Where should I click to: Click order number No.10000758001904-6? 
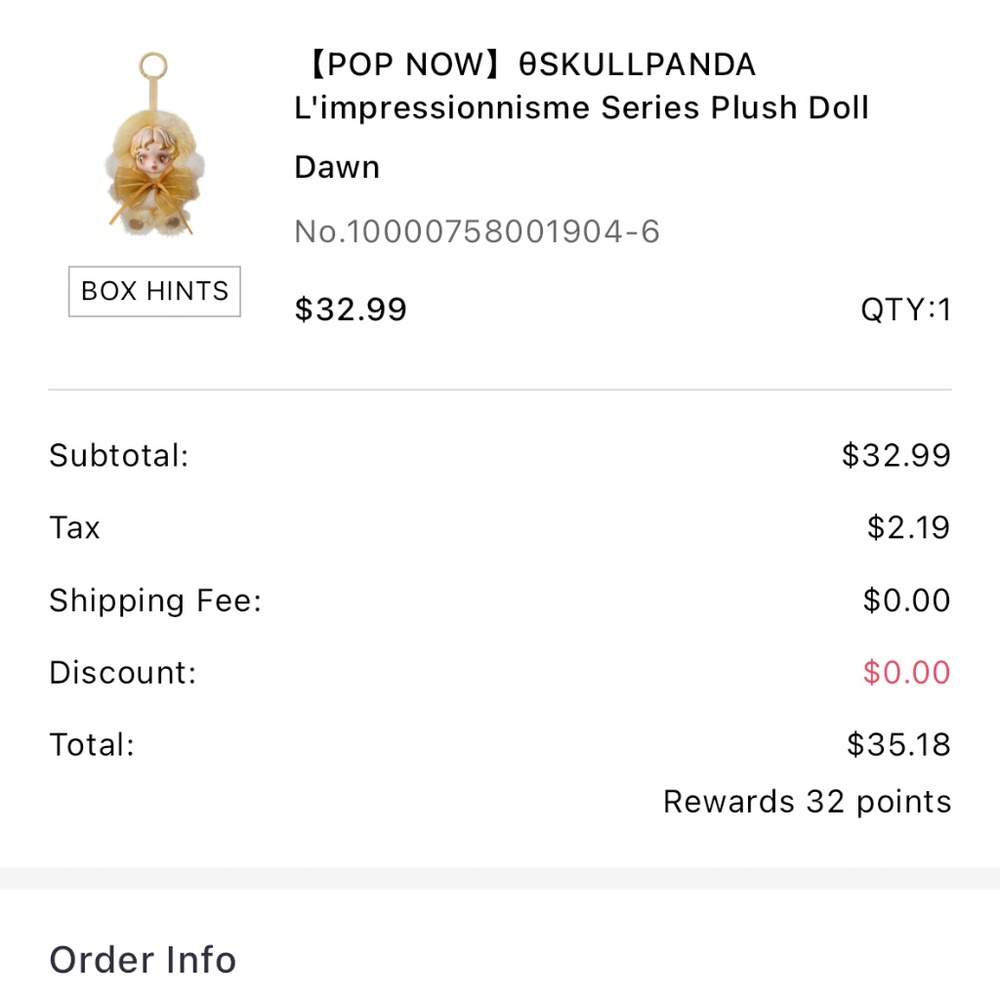tap(476, 230)
